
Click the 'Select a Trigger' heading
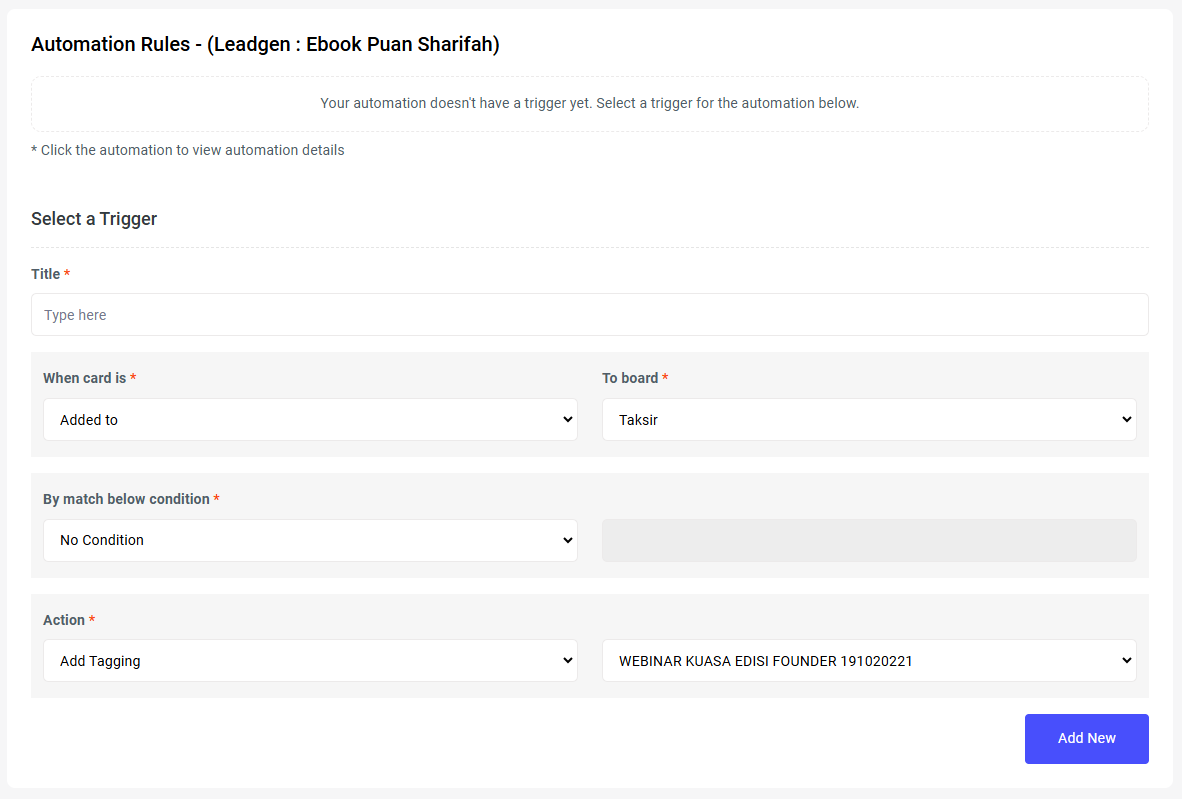[94, 219]
